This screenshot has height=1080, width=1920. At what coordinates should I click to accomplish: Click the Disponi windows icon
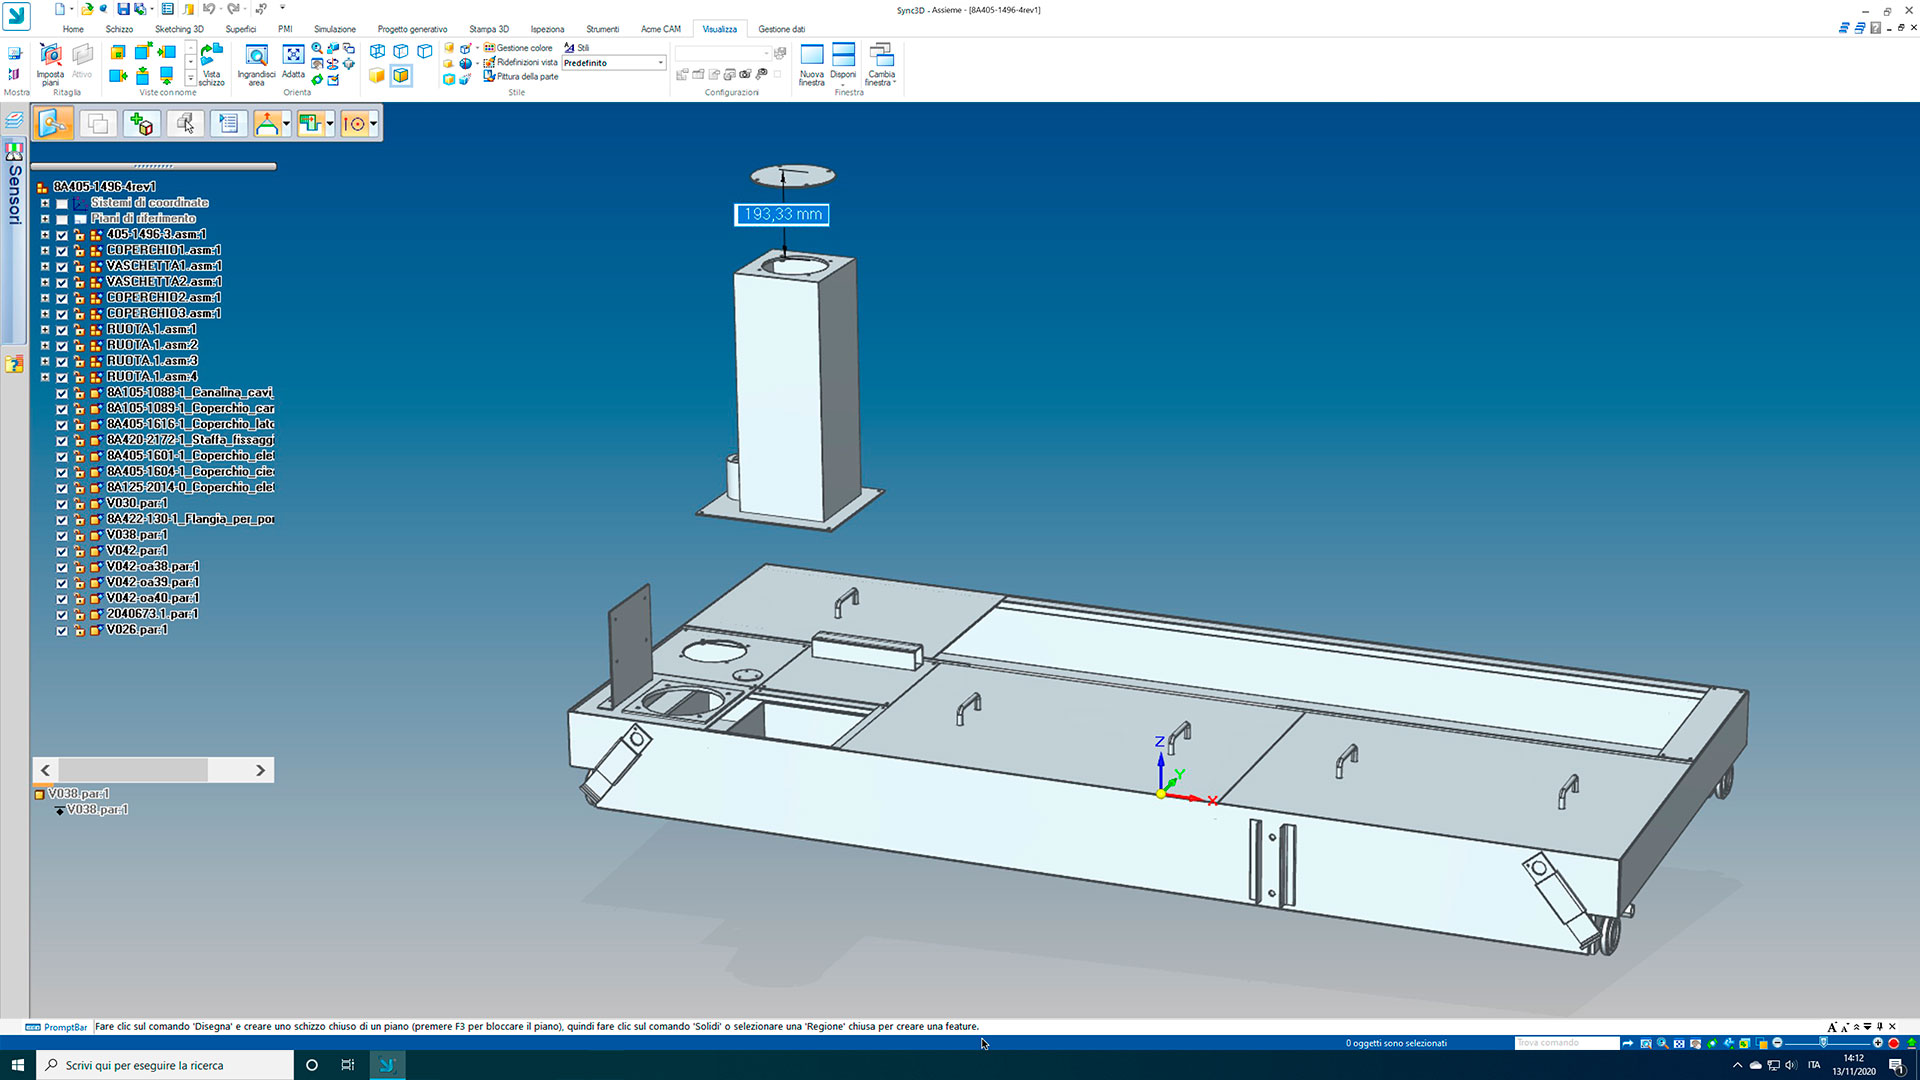point(843,64)
